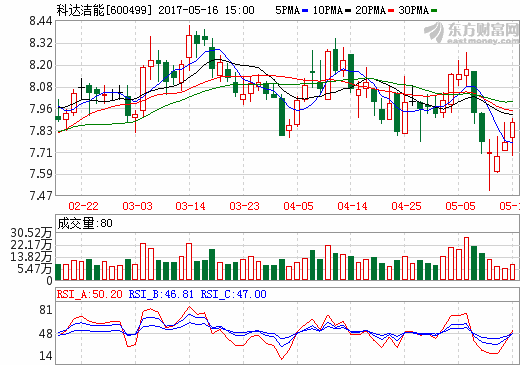Click the 04-14 date label

[352, 206]
